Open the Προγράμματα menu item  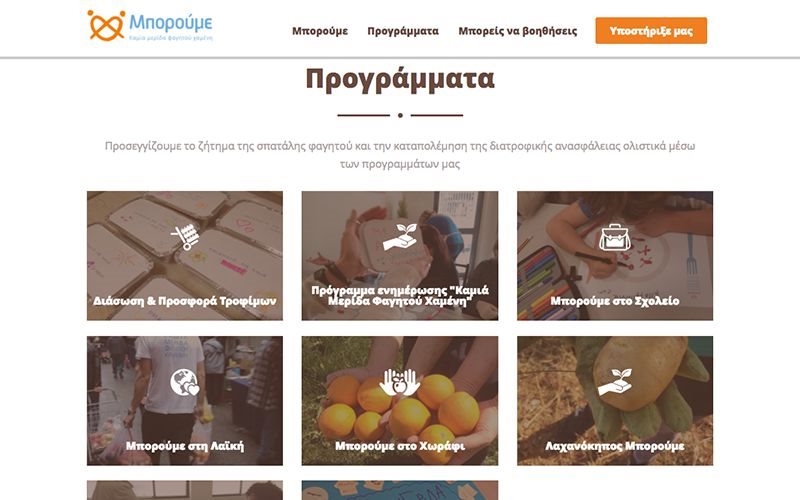(x=403, y=31)
